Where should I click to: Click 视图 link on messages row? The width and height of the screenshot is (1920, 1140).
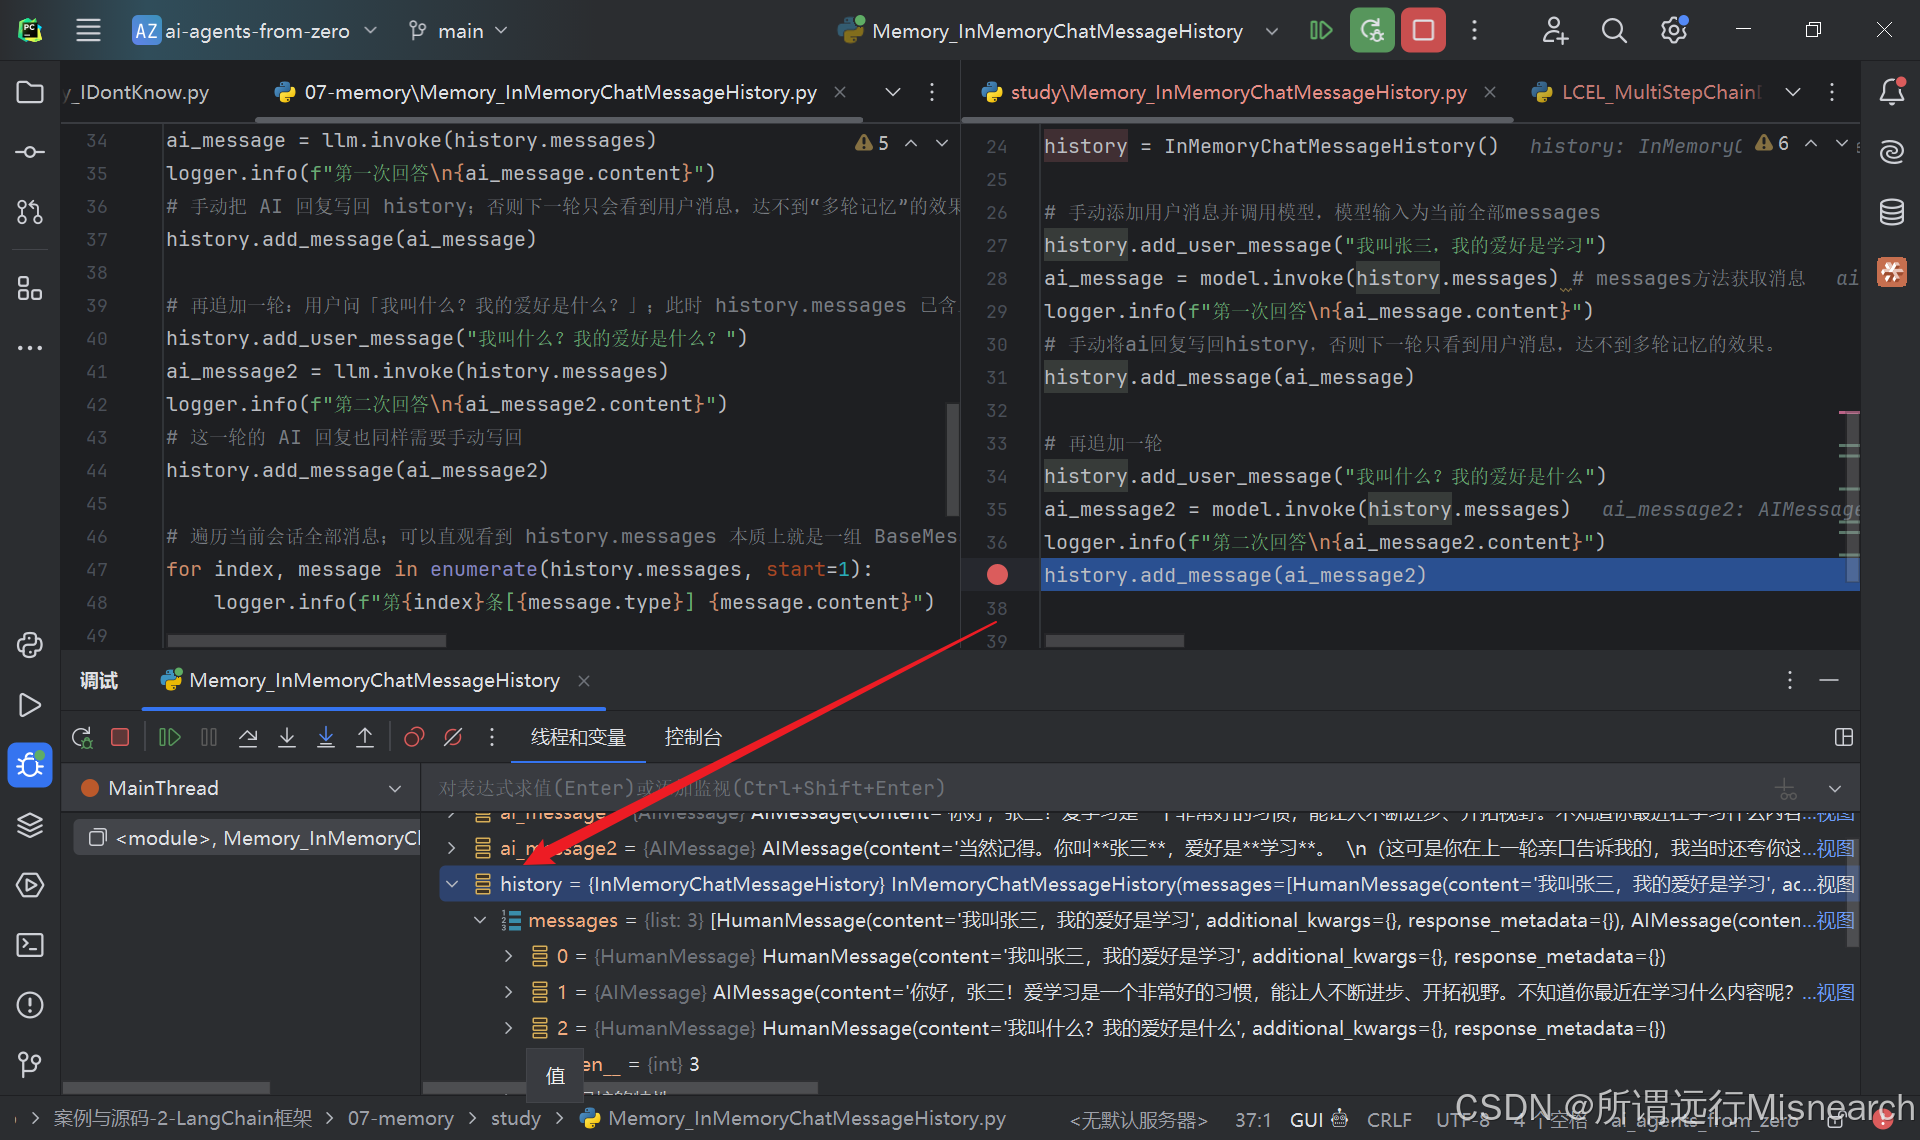[1835, 920]
